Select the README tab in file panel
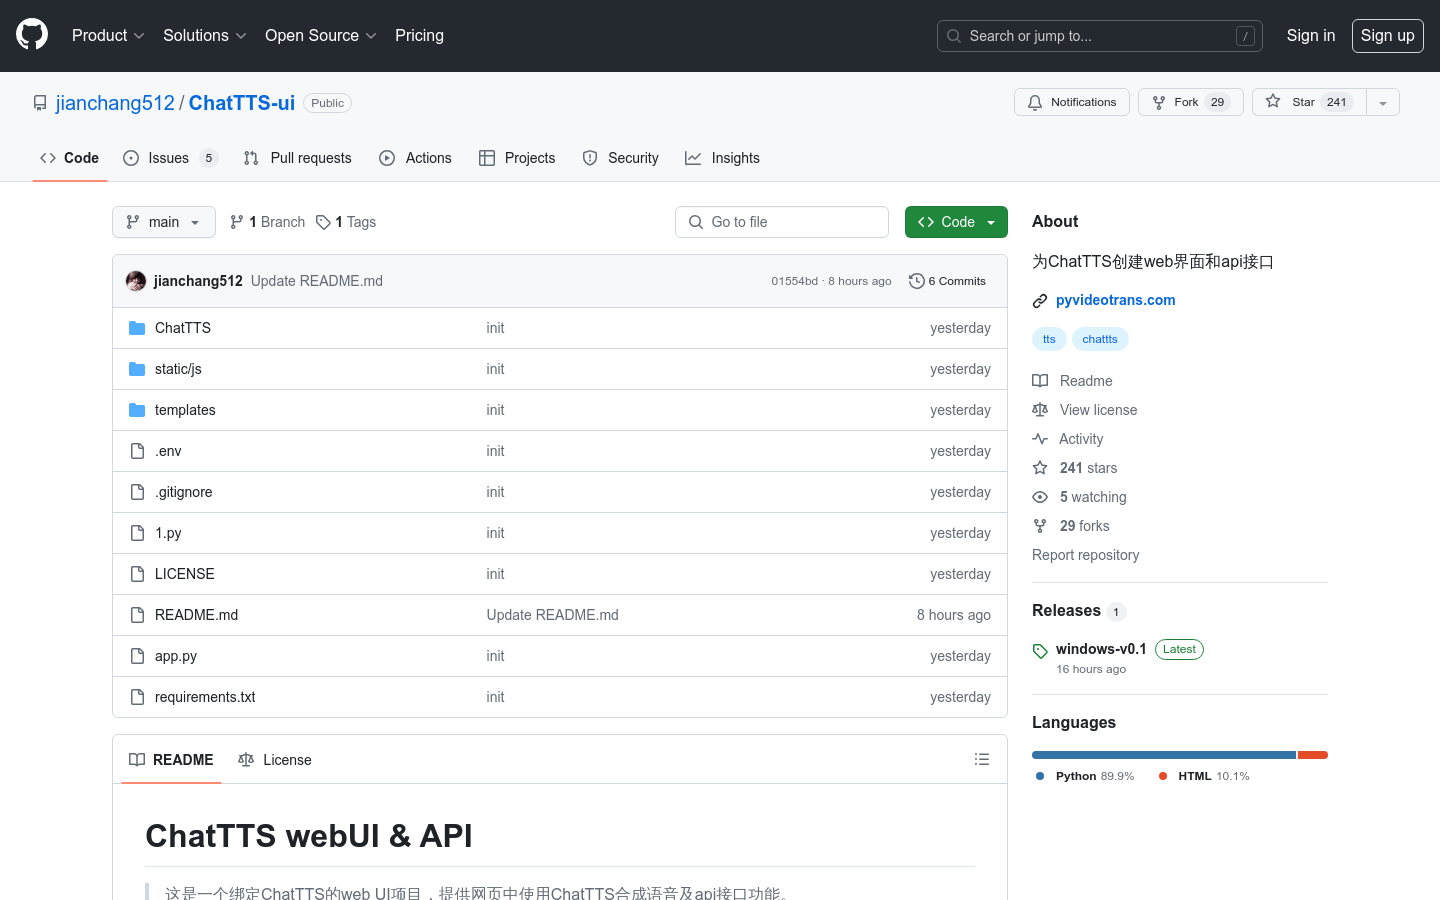Image resolution: width=1440 pixels, height=900 pixels. [x=171, y=760]
